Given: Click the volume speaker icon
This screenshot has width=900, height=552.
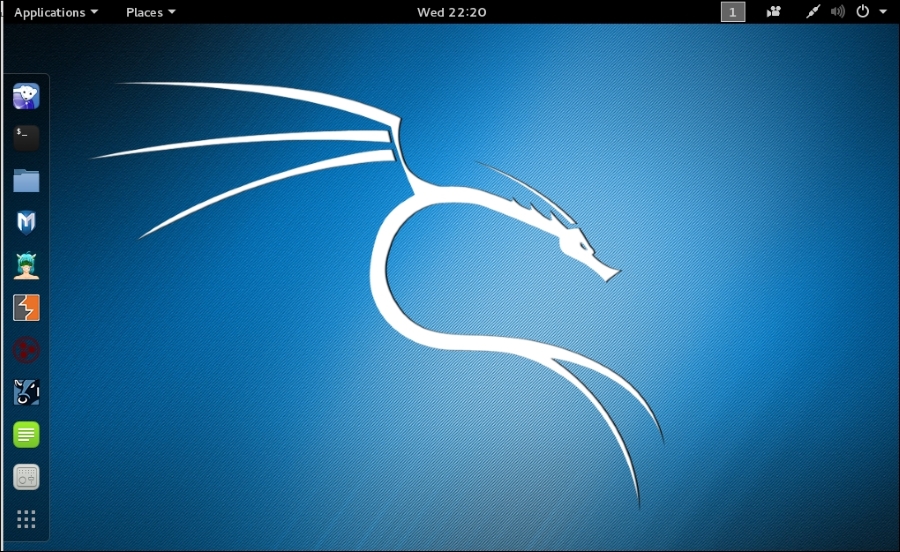Looking at the screenshot, I should (x=837, y=11).
